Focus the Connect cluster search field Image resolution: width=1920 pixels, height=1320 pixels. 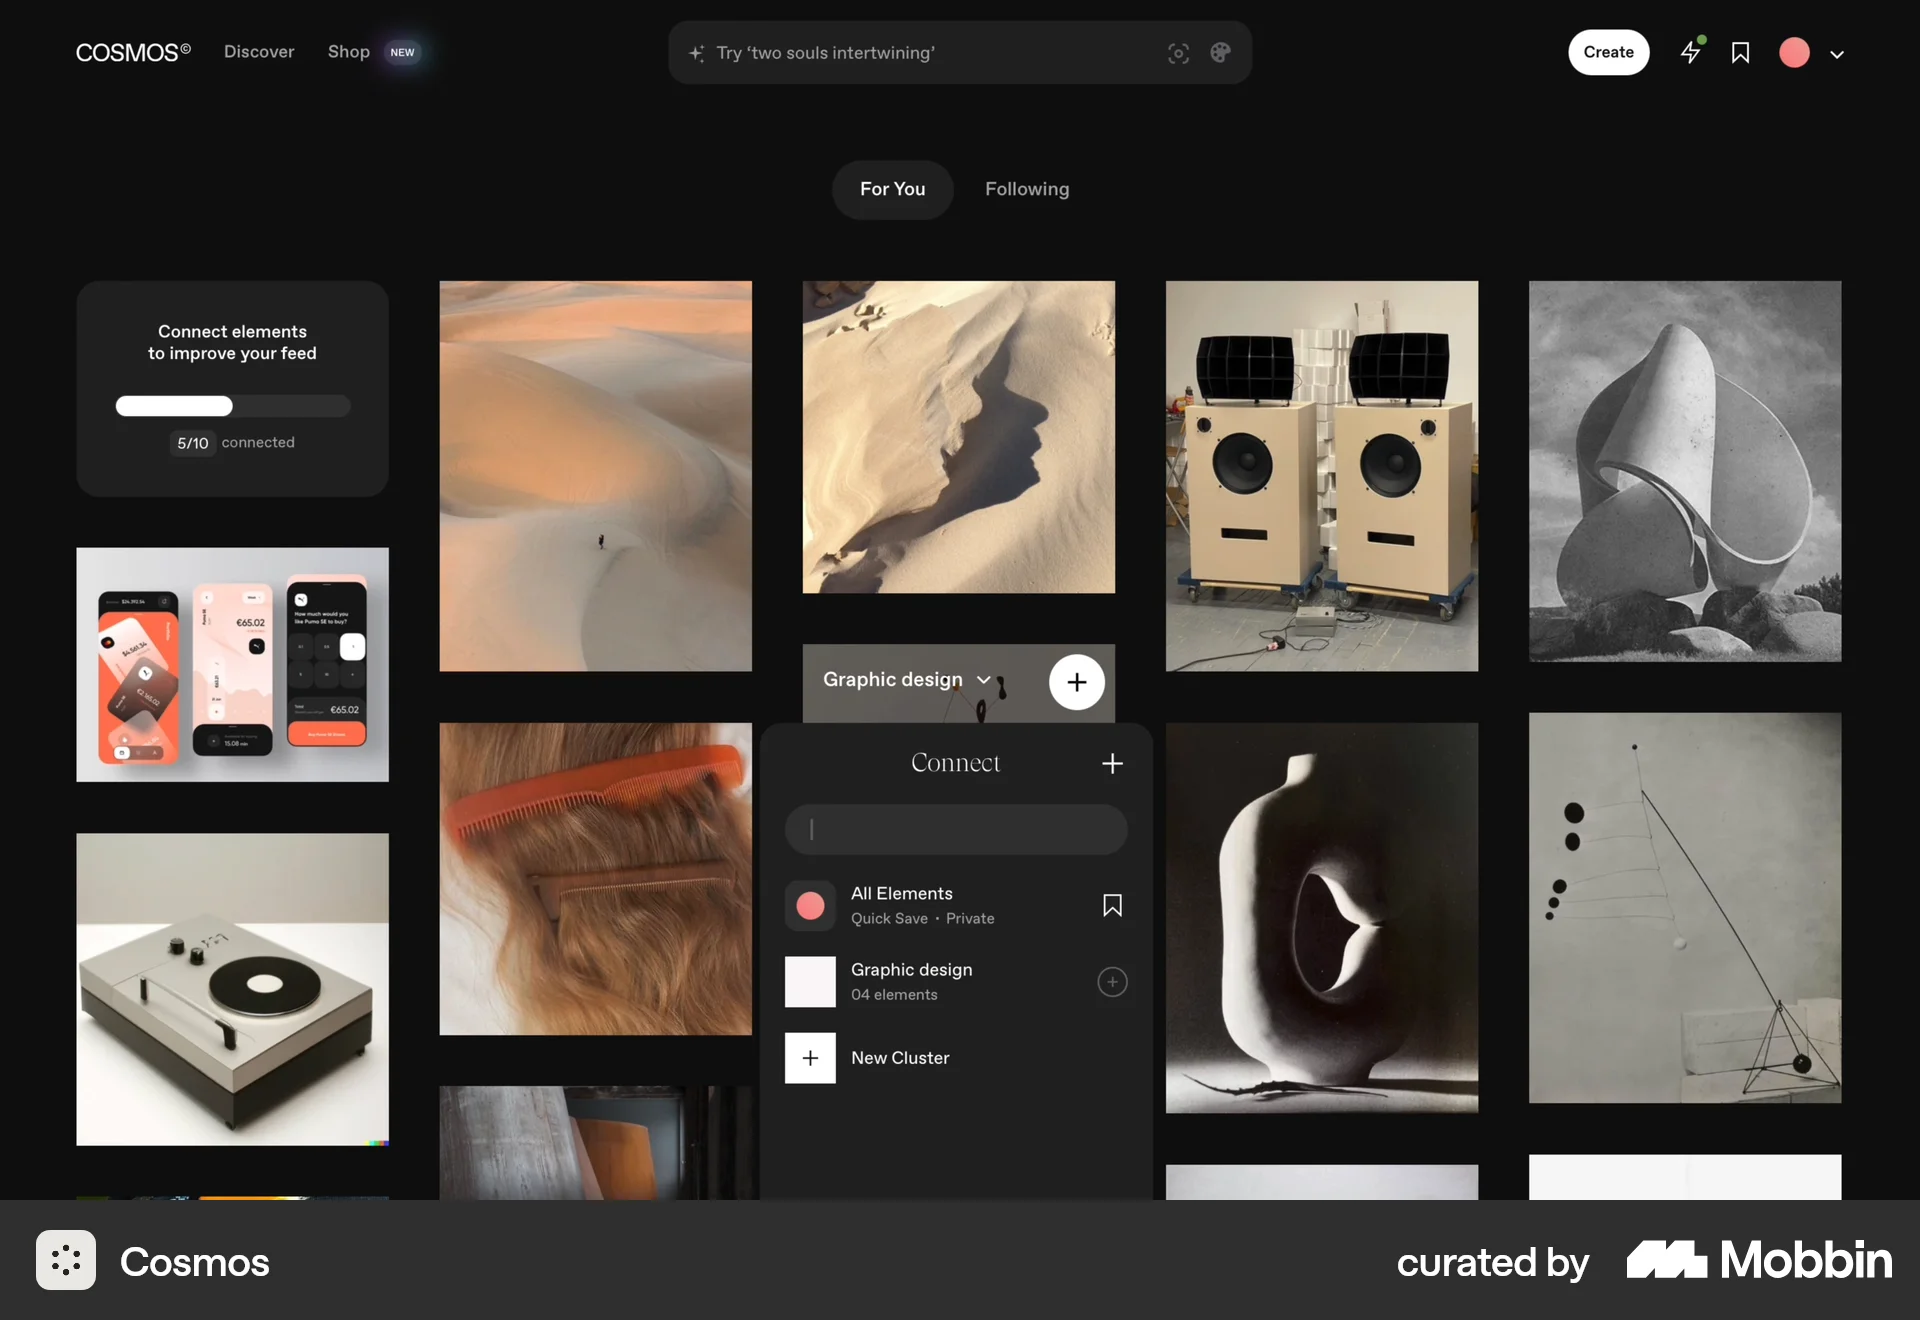click(x=956, y=830)
